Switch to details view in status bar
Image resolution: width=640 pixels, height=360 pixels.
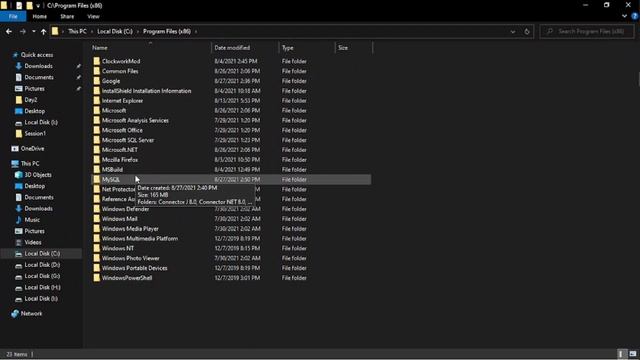click(621, 354)
